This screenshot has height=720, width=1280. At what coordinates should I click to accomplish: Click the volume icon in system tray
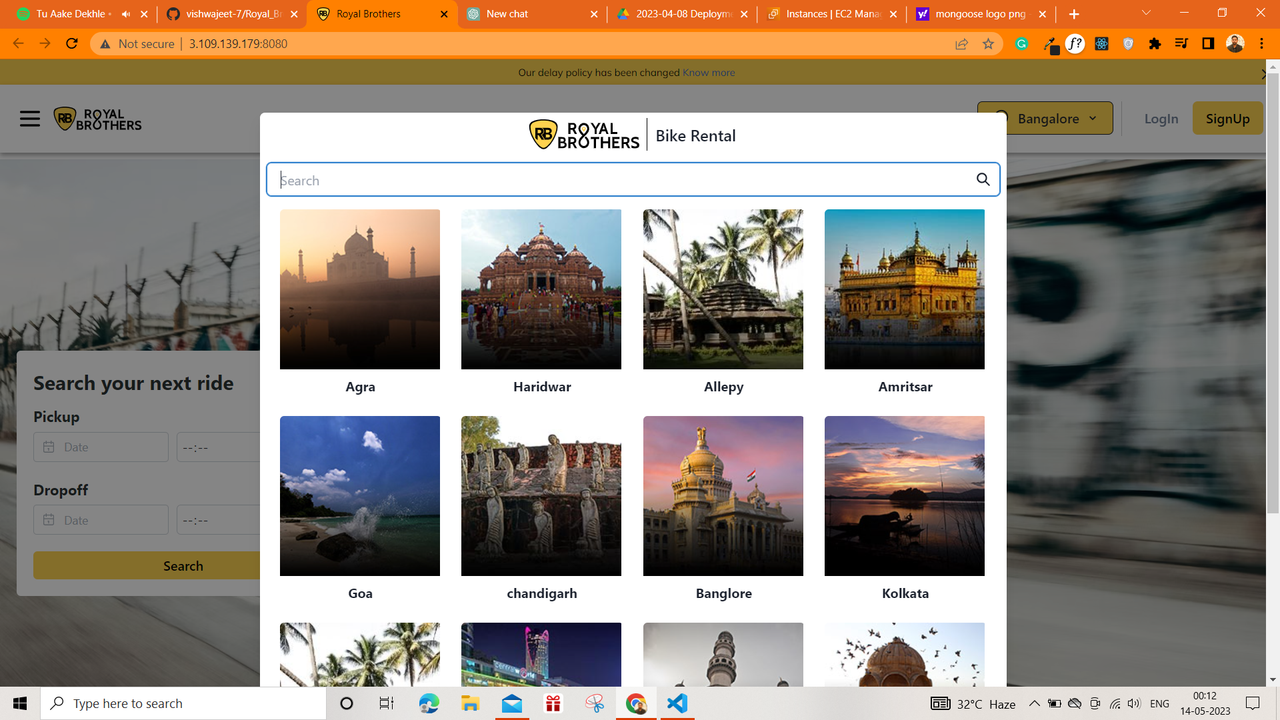click(x=1133, y=704)
